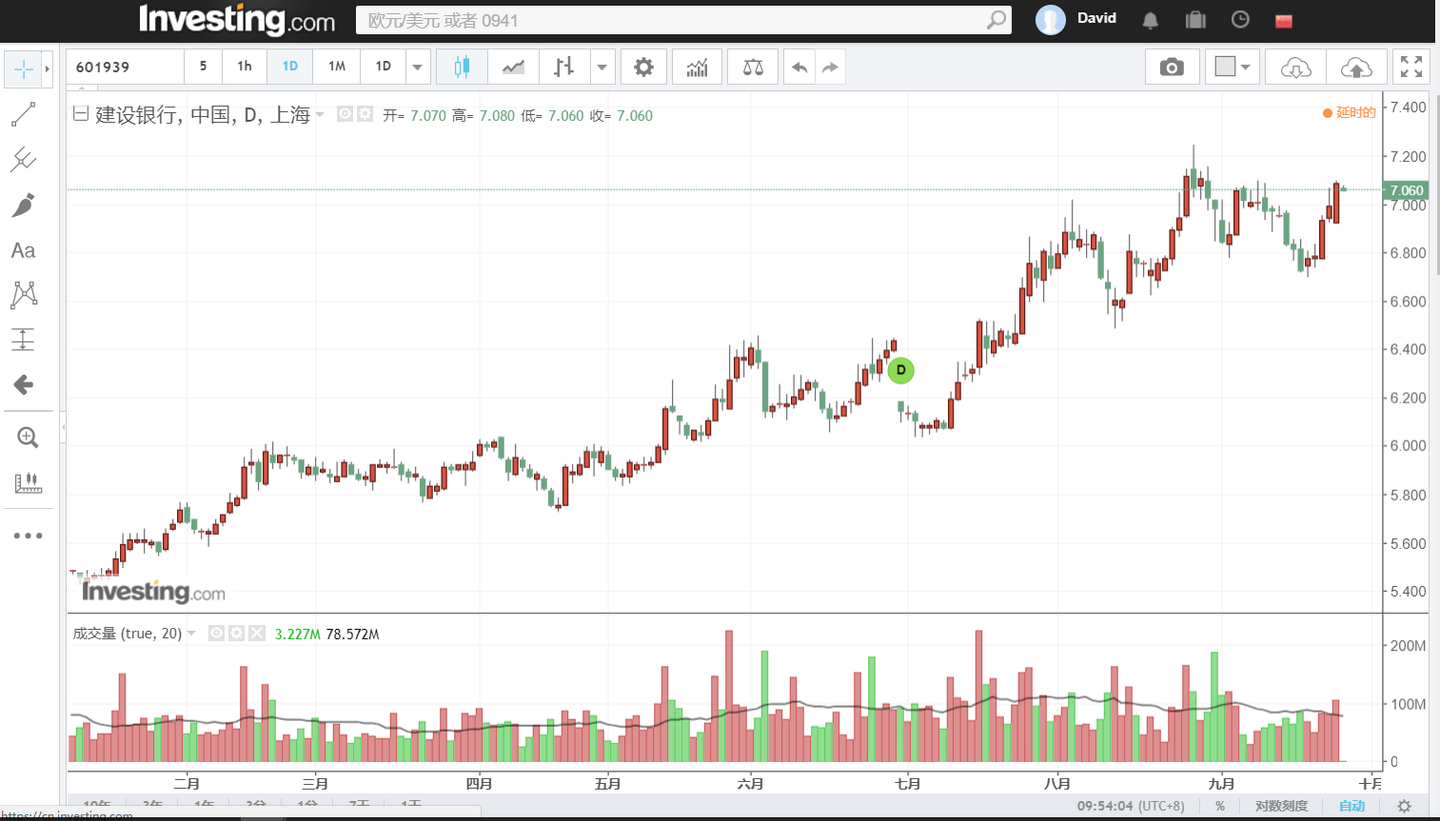Switch to the 1h timeframe
This screenshot has width=1440, height=821.
click(244, 66)
